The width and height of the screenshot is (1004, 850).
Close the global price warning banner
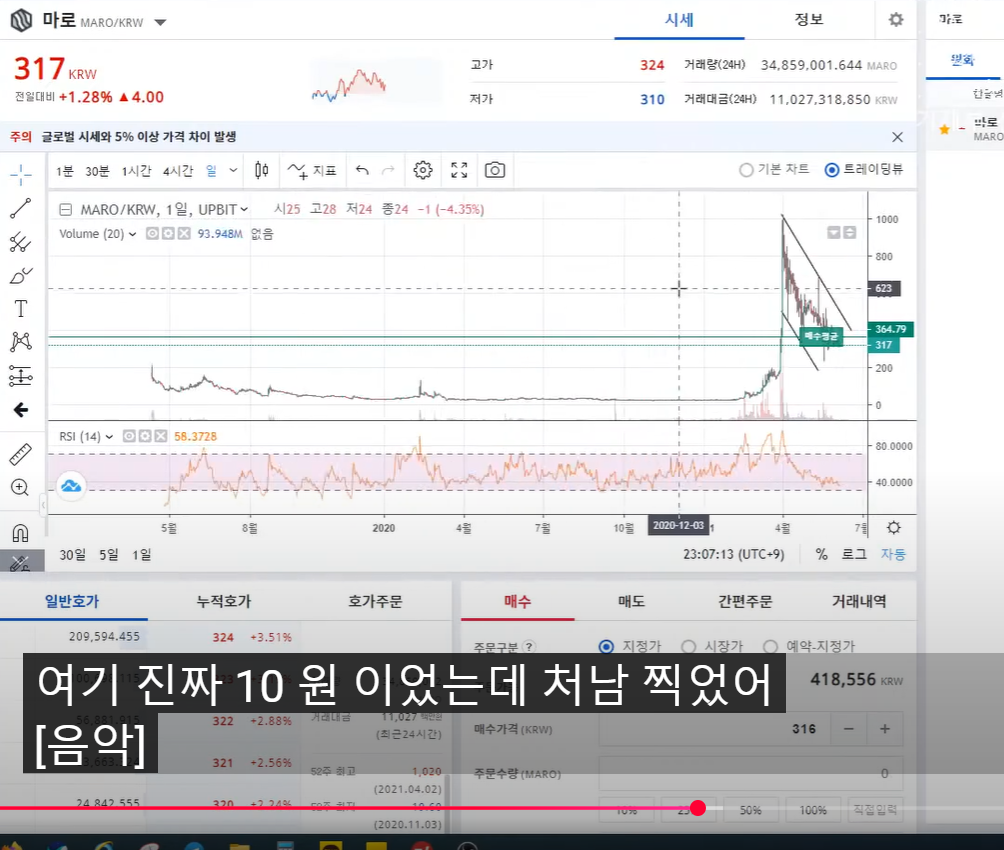click(x=898, y=137)
